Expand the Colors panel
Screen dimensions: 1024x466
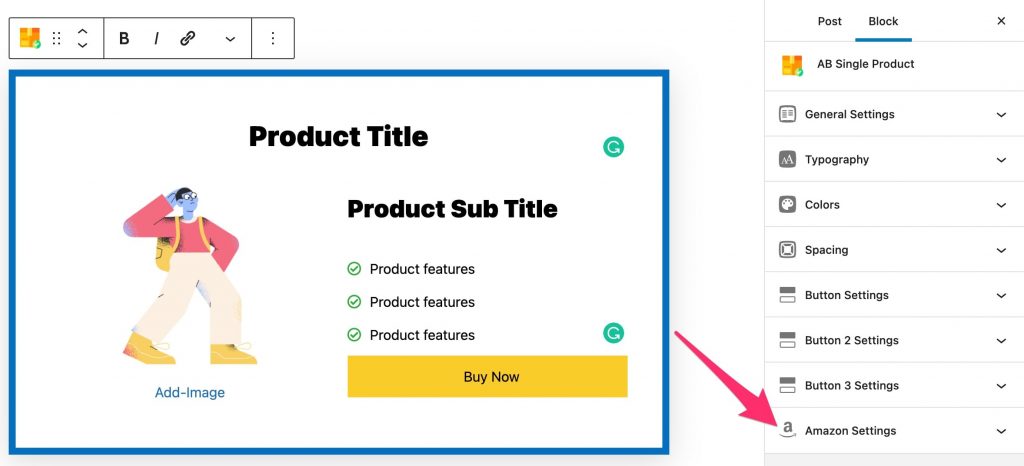click(894, 205)
